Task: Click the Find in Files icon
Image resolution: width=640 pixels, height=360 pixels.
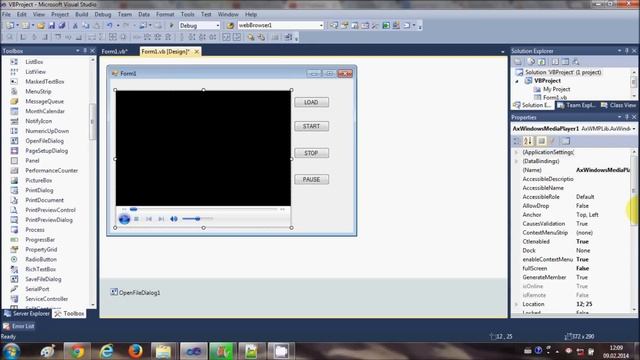Action: click(x=230, y=25)
